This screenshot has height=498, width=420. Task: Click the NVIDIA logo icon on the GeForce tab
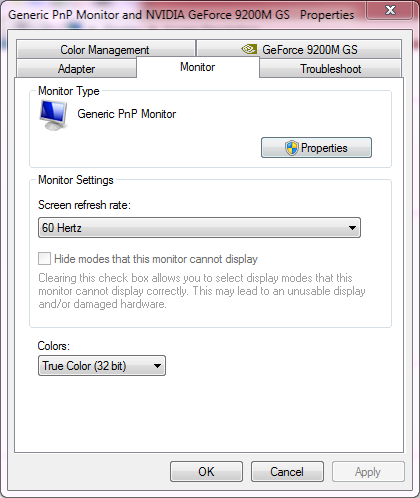coord(249,49)
